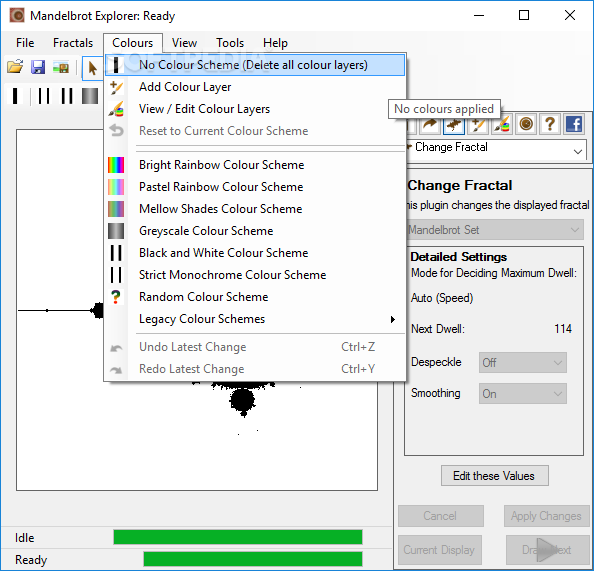Open the View menu
This screenshot has width=594, height=571.
point(184,43)
